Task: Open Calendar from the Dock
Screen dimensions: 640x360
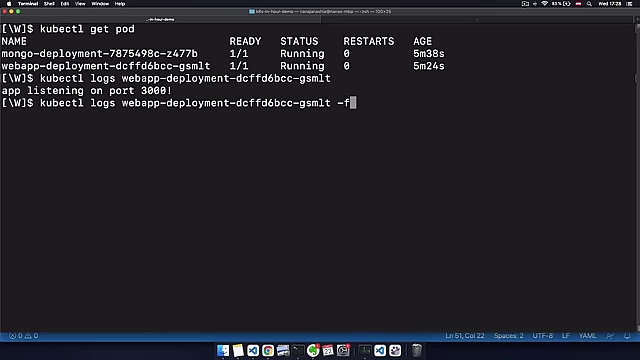Action: pos(328,350)
